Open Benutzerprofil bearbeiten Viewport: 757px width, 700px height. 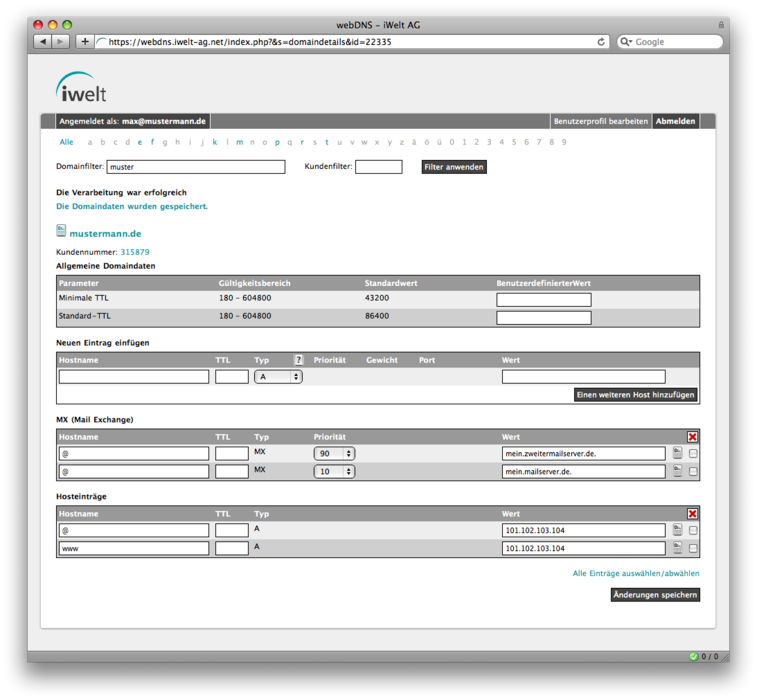pos(601,121)
